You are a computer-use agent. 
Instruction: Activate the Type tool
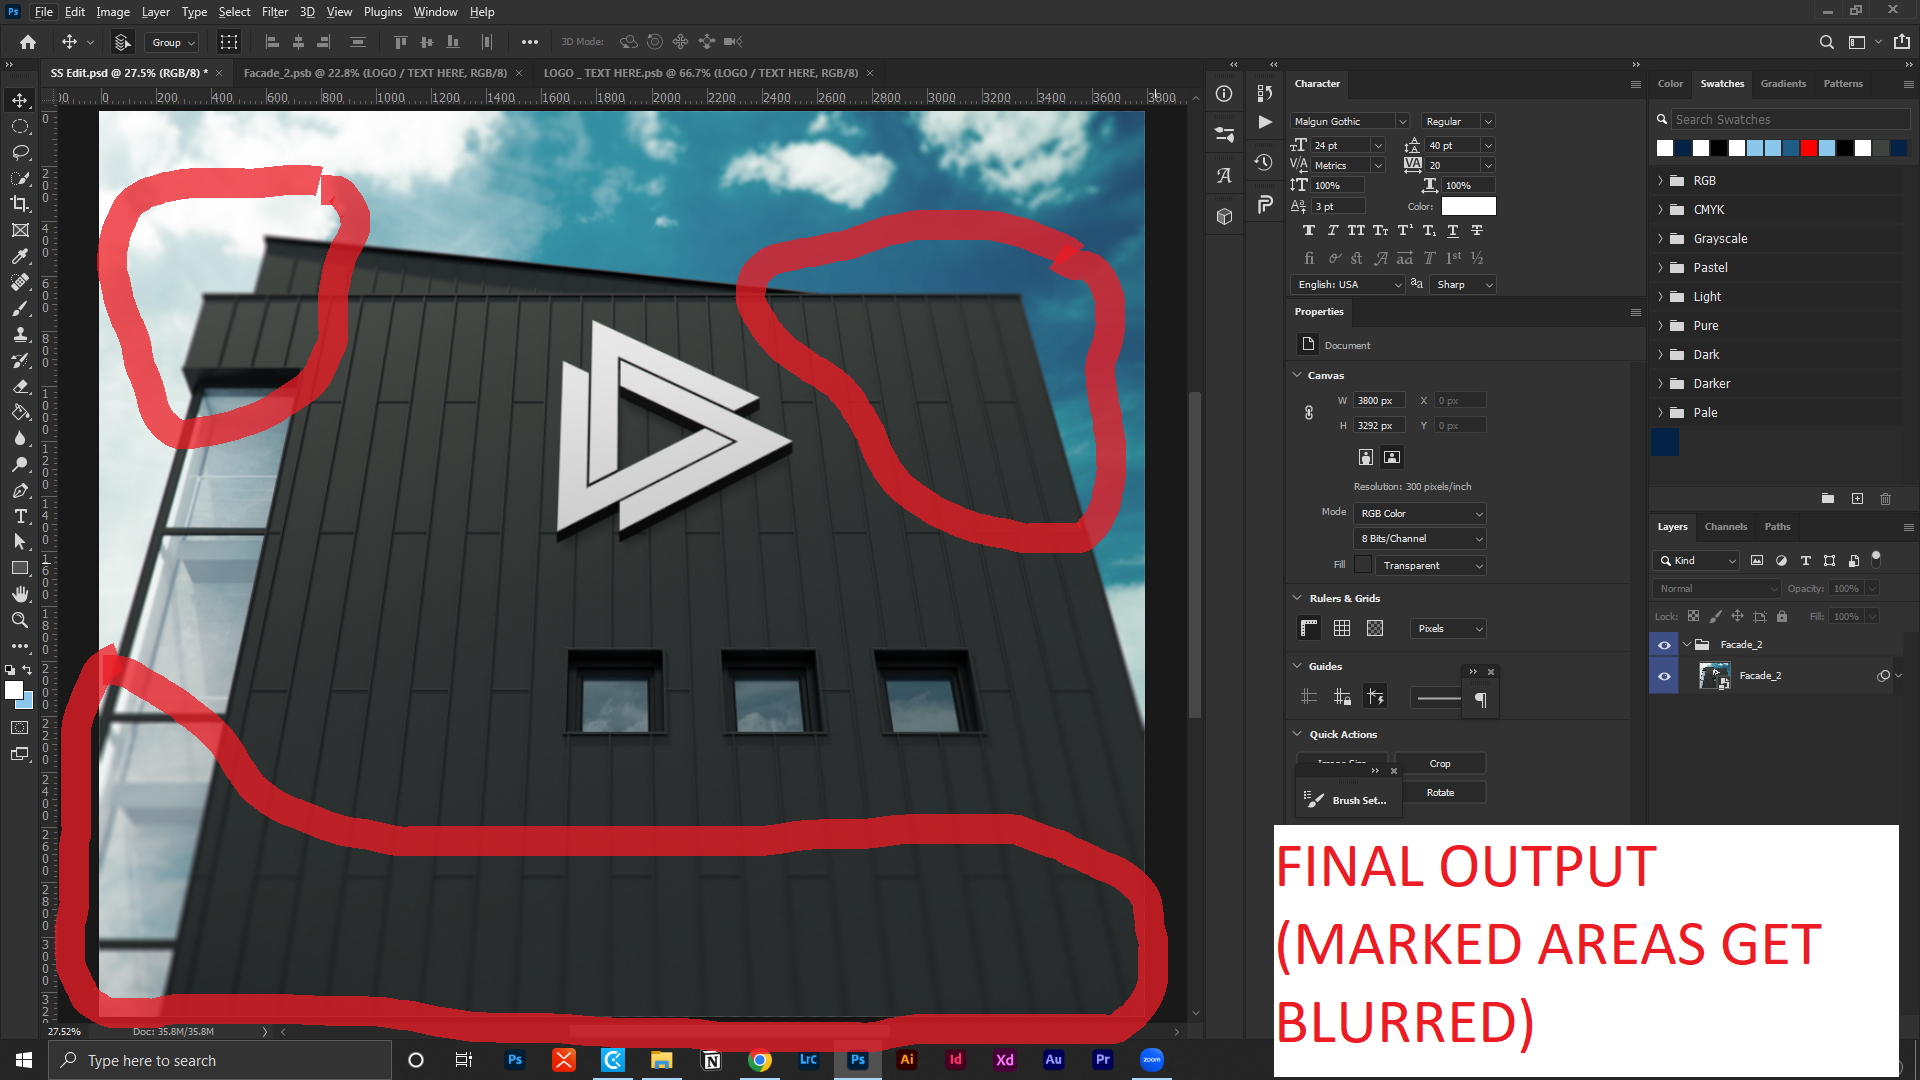point(20,517)
